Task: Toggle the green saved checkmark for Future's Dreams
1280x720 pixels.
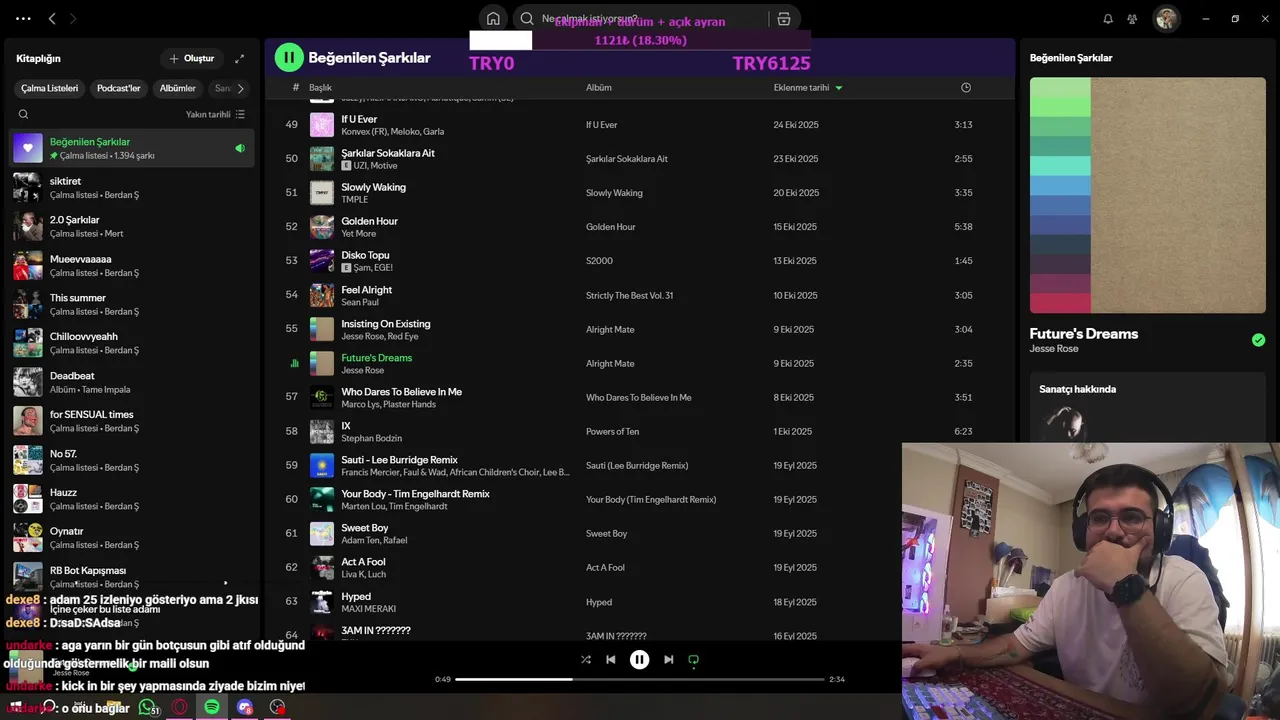Action: pos(1258,340)
